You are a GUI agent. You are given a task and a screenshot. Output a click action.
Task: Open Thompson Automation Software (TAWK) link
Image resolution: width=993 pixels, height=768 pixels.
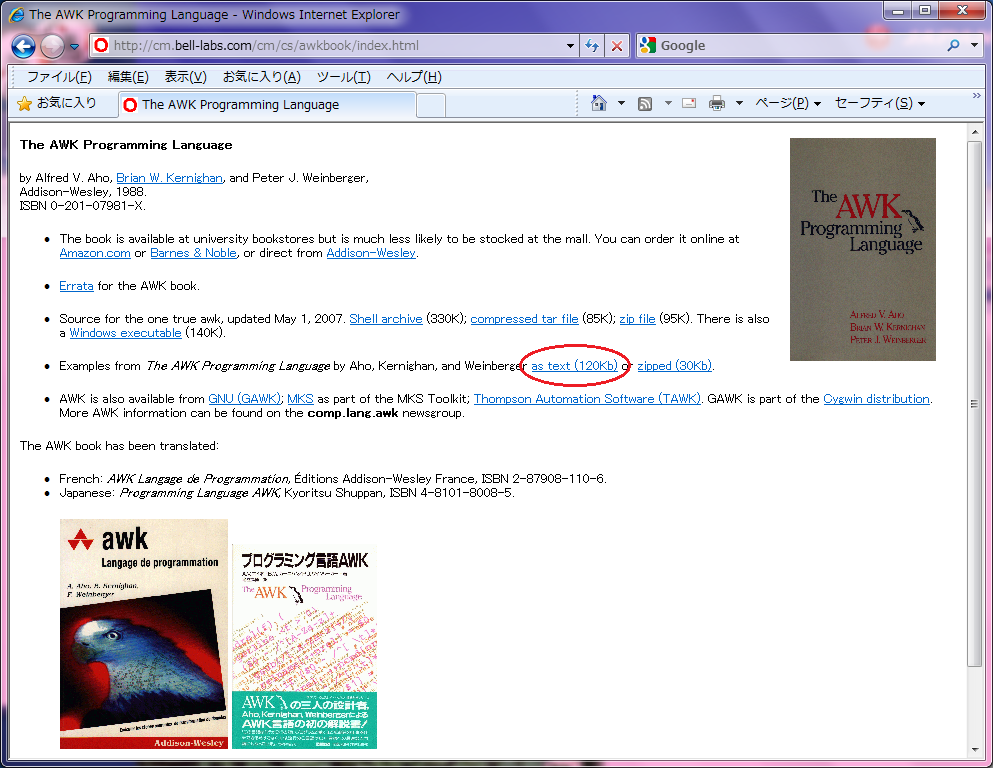[587, 399]
